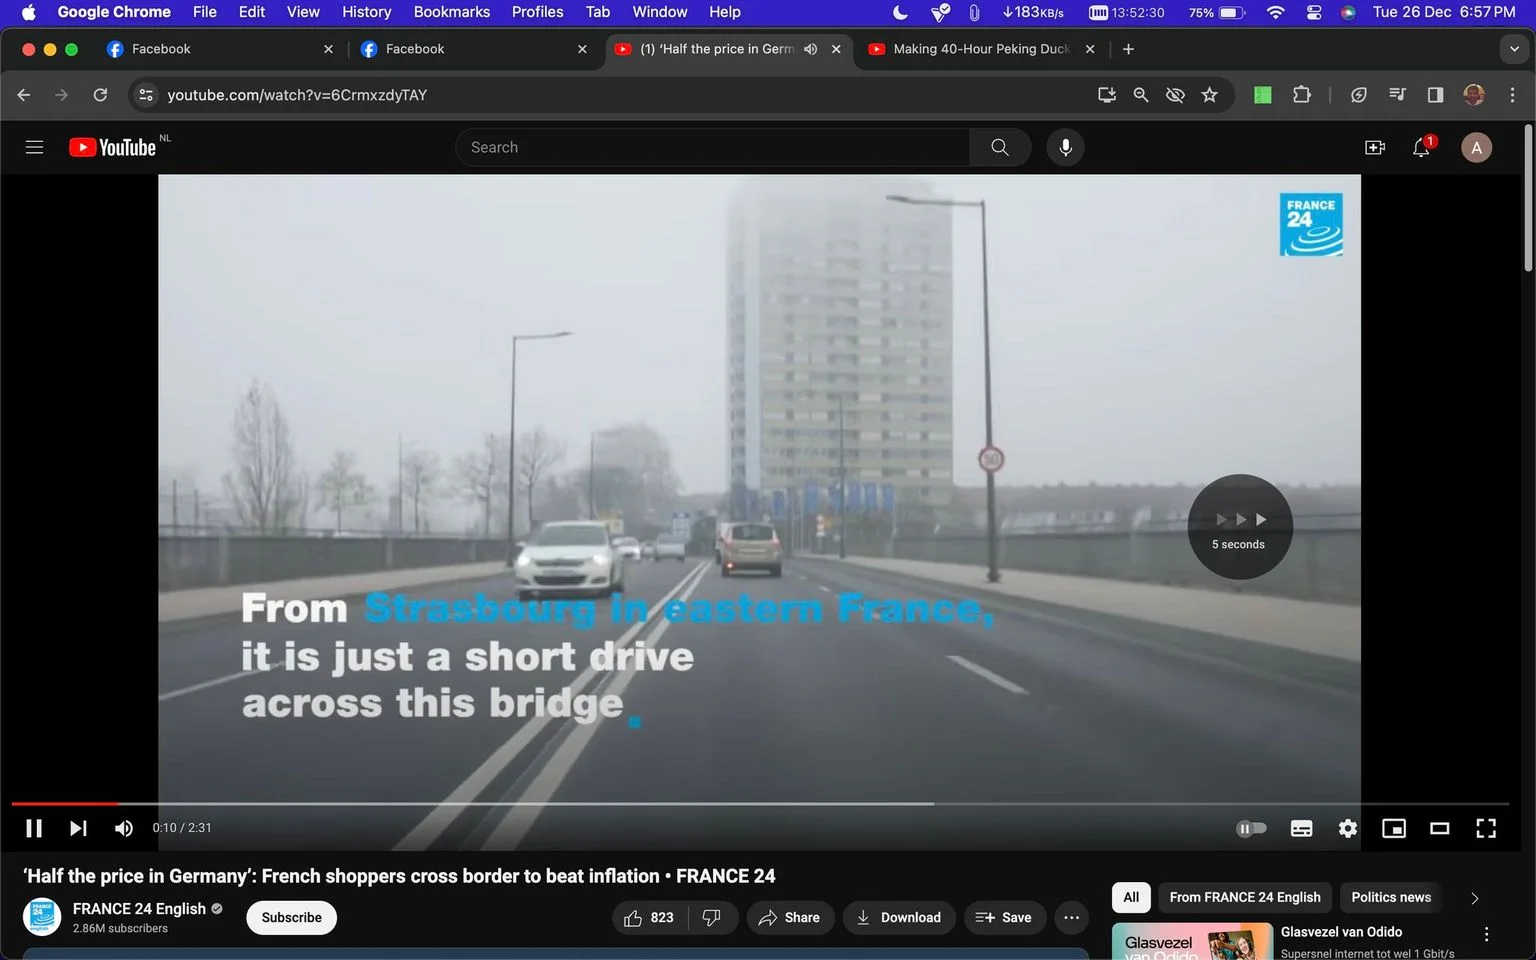The height and width of the screenshot is (960, 1536).
Task: Enter full screen mode
Action: coord(1486,828)
